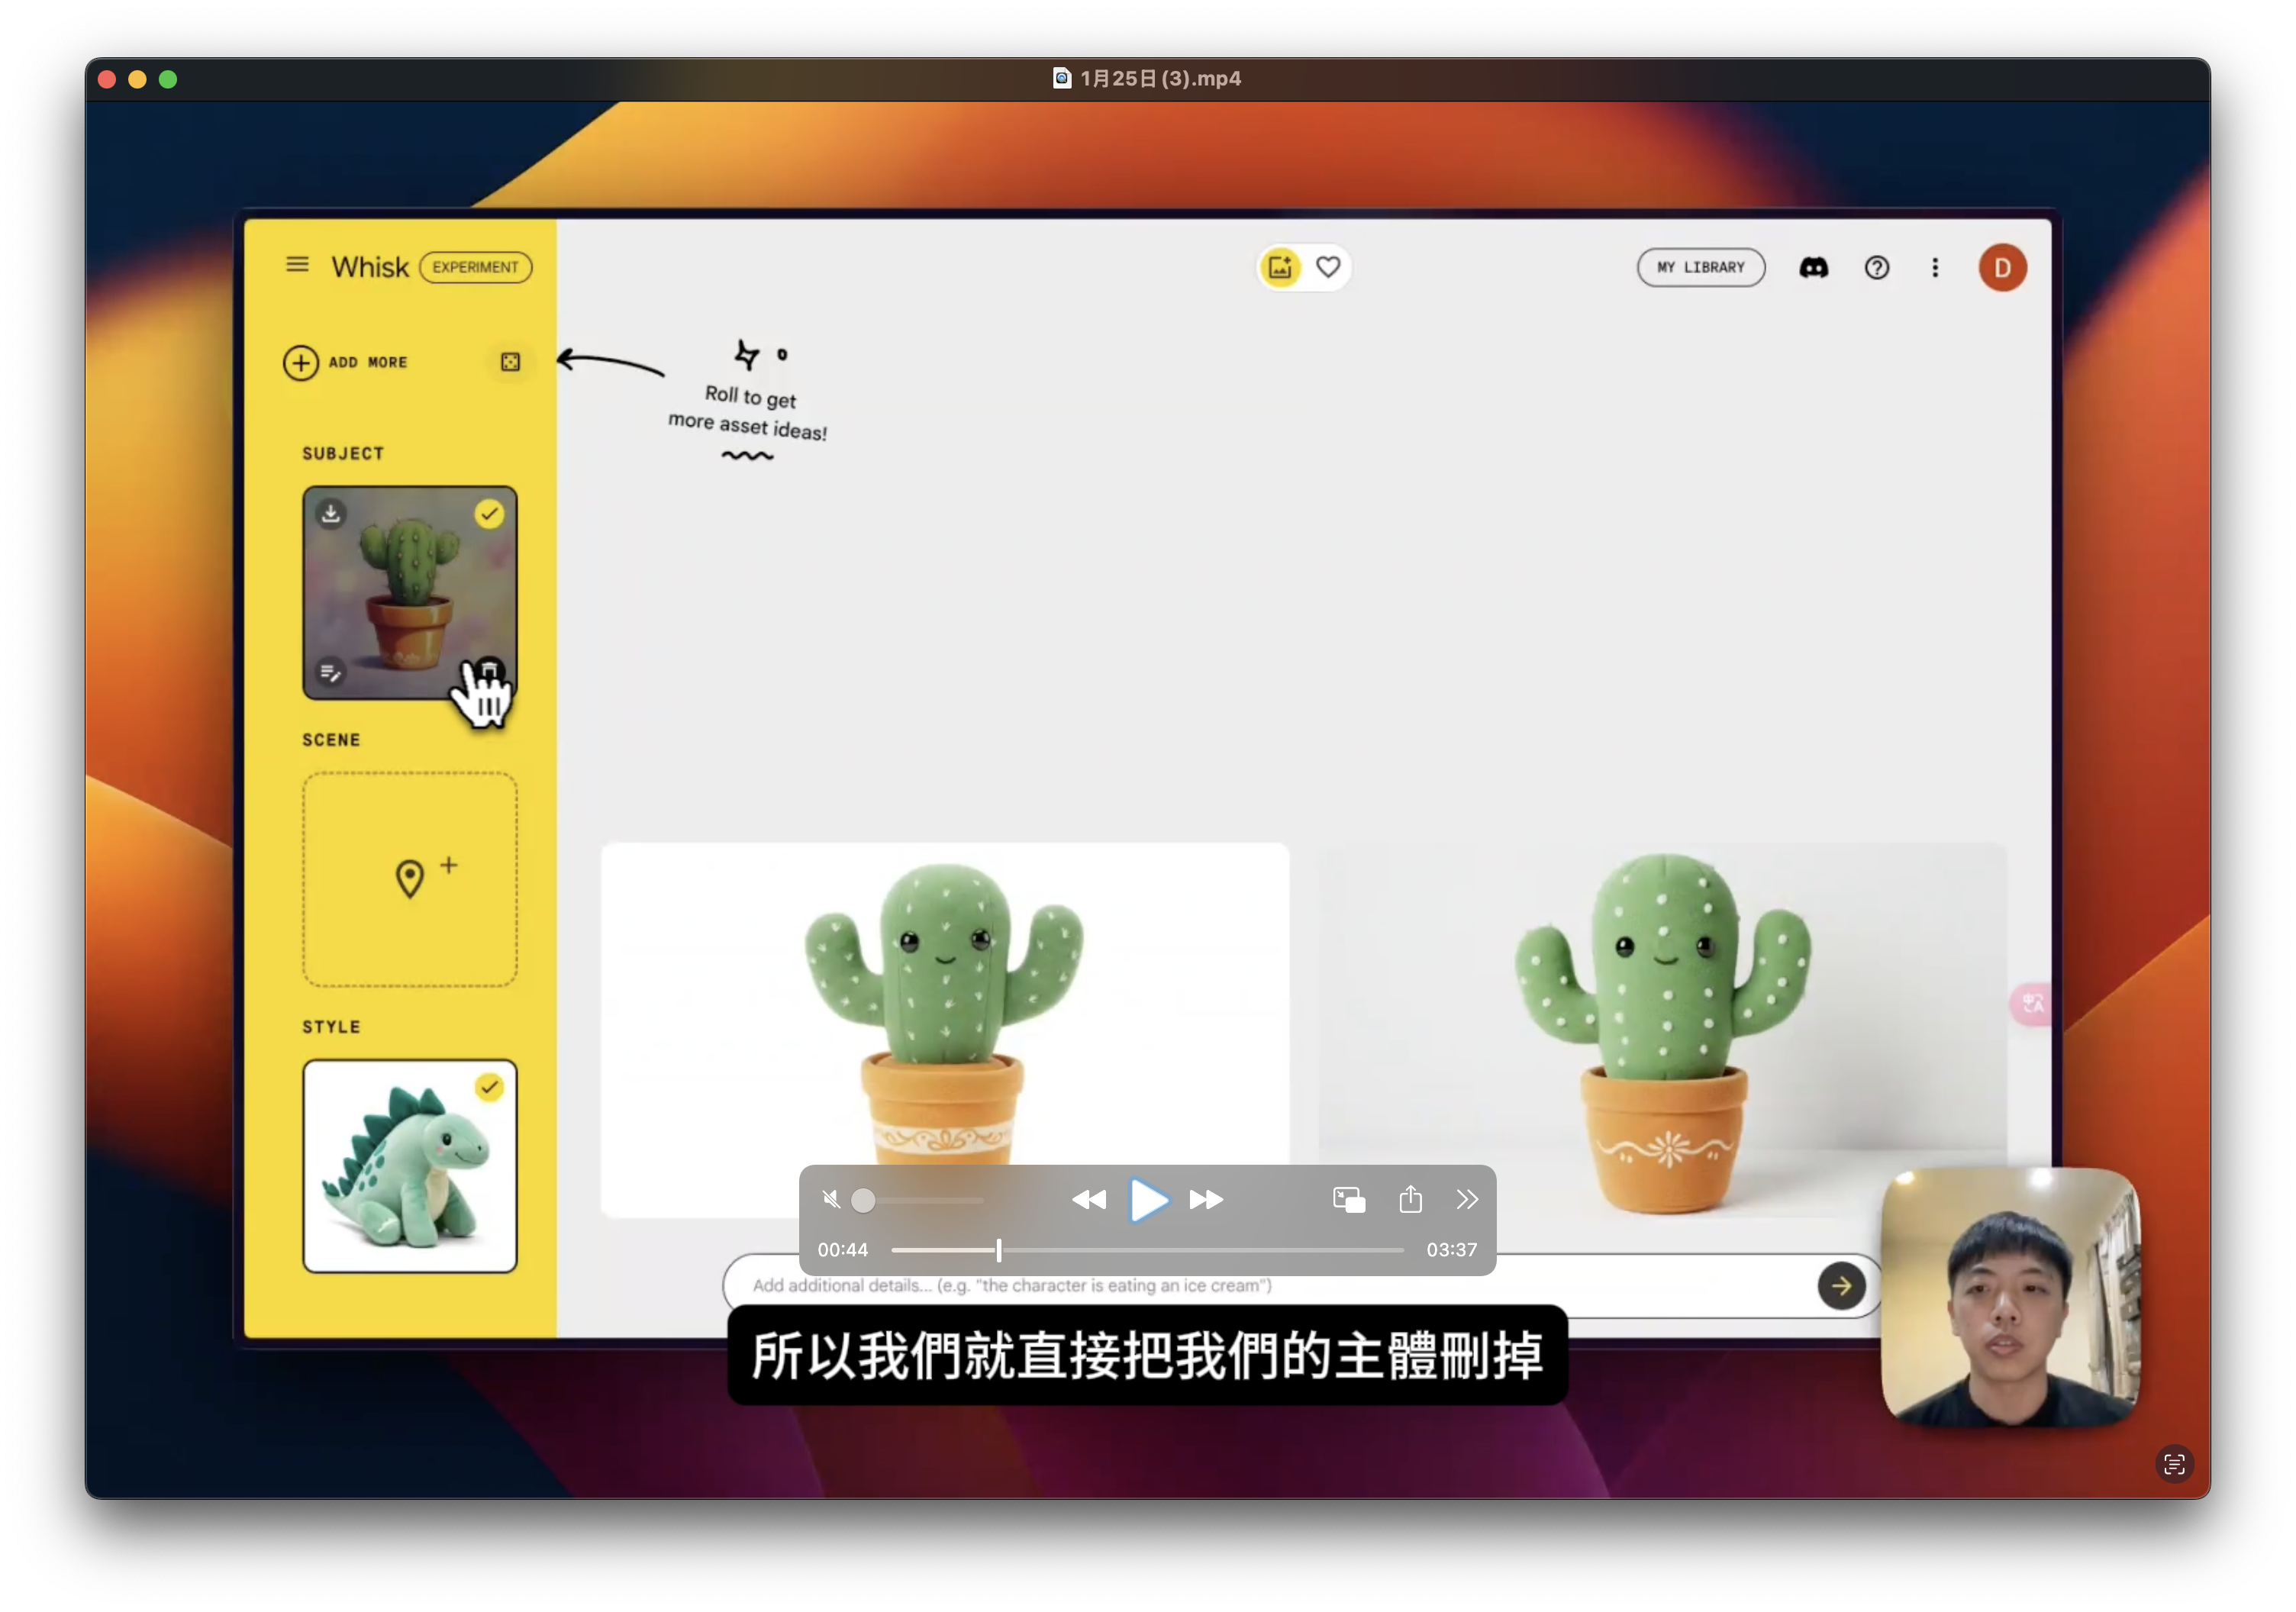Screen dimensions: 2296x1612
Task: Click edit description icon on subject image
Action: [x=331, y=672]
